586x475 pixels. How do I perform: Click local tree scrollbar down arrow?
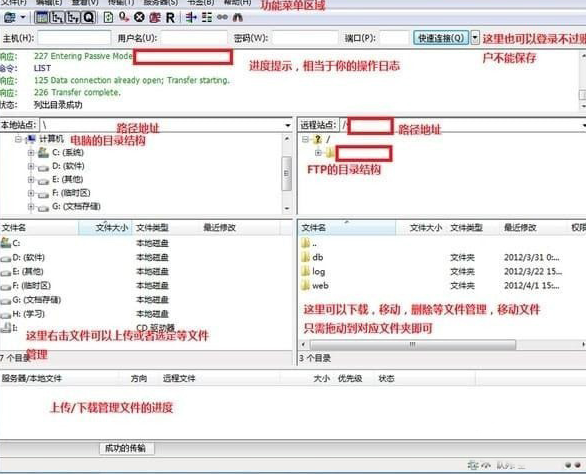pos(287,209)
